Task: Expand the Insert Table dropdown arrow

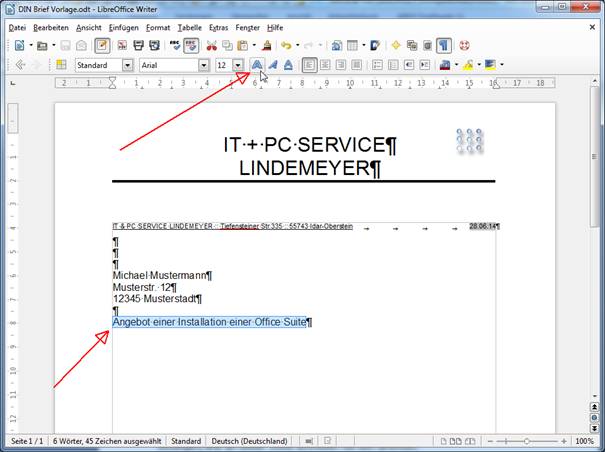Action: coord(364,46)
